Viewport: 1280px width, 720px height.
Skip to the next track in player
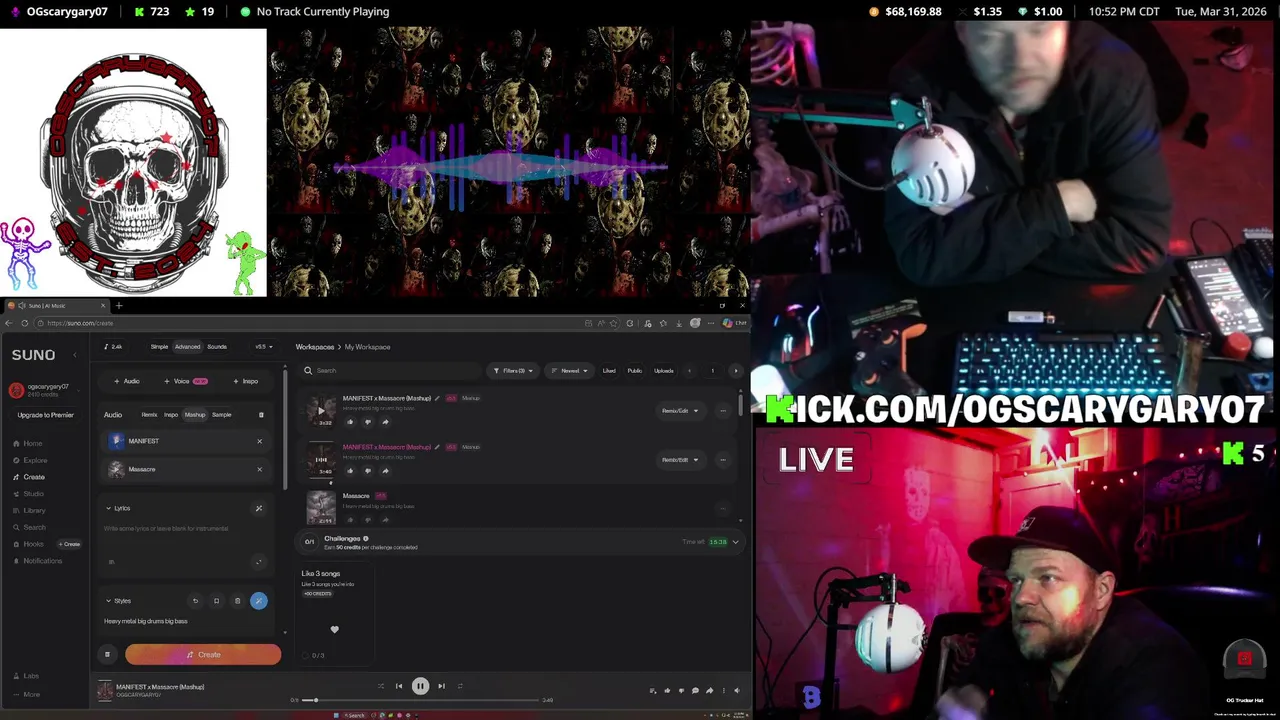tap(441, 686)
